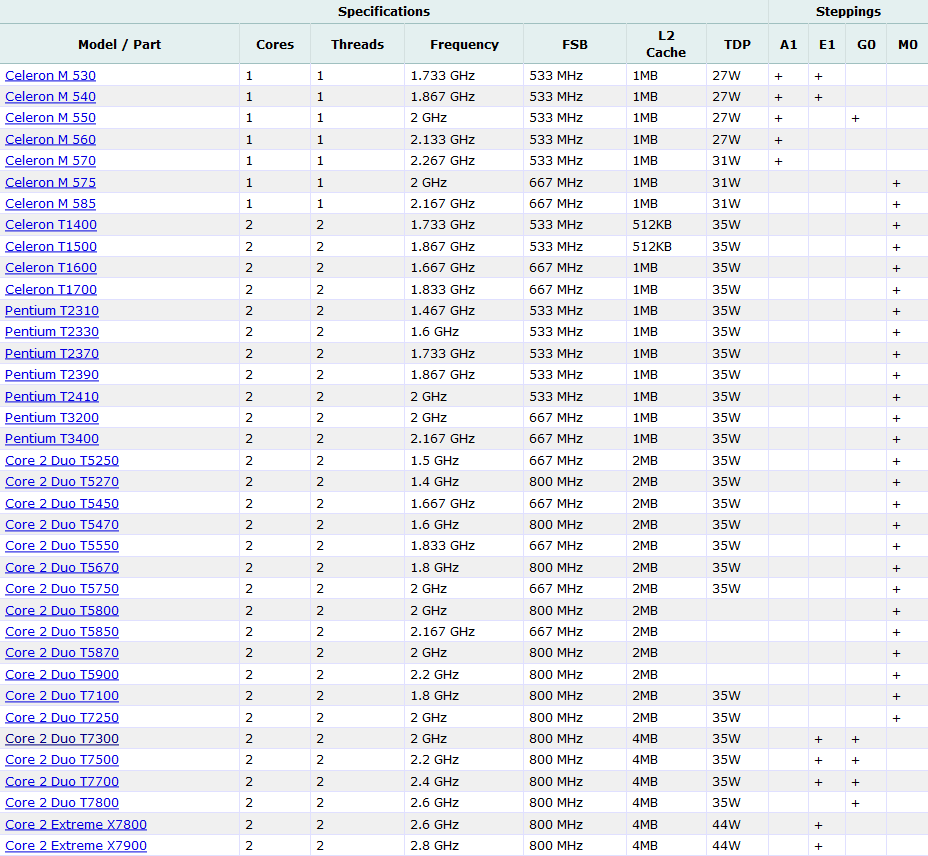The height and width of the screenshot is (856, 928).
Task: Open the Celeron M 575 link
Action: click(50, 182)
